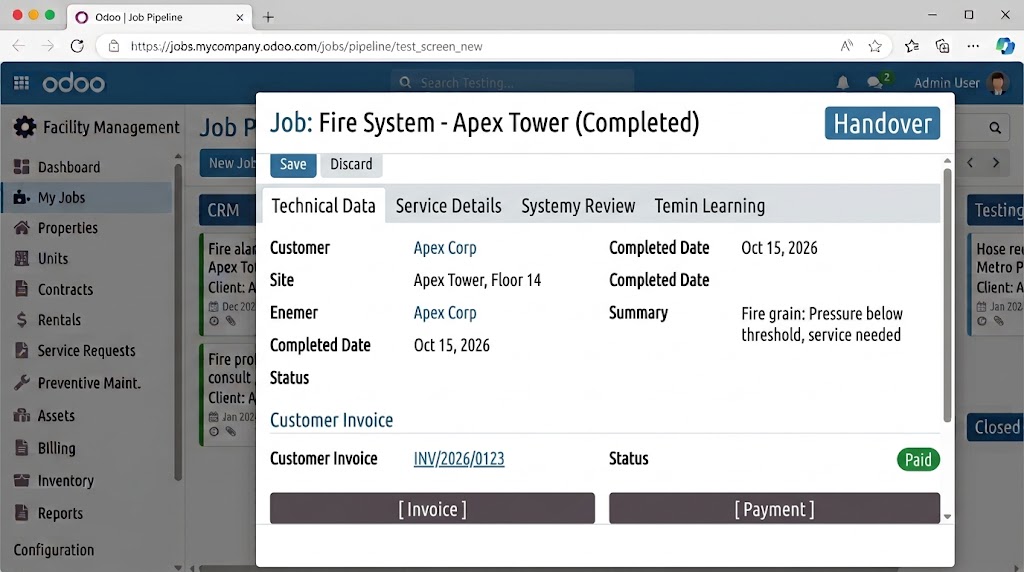Click the Testing column header
1024x572 pixels.
point(995,210)
